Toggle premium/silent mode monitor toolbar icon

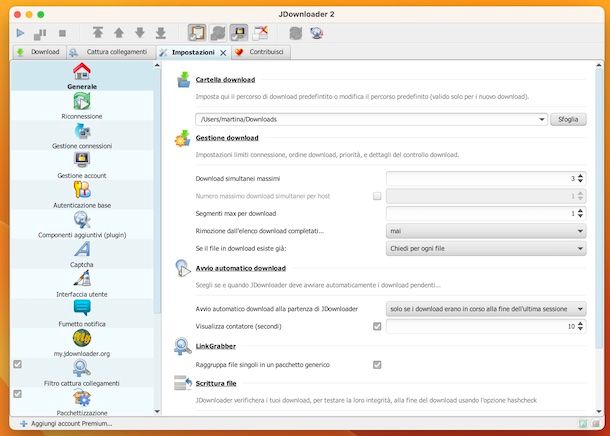coord(238,33)
